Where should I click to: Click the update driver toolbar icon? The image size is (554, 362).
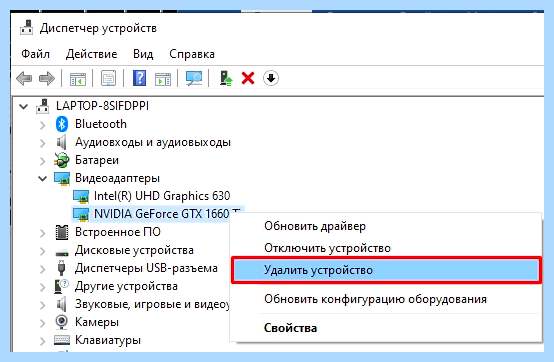click(x=225, y=78)
